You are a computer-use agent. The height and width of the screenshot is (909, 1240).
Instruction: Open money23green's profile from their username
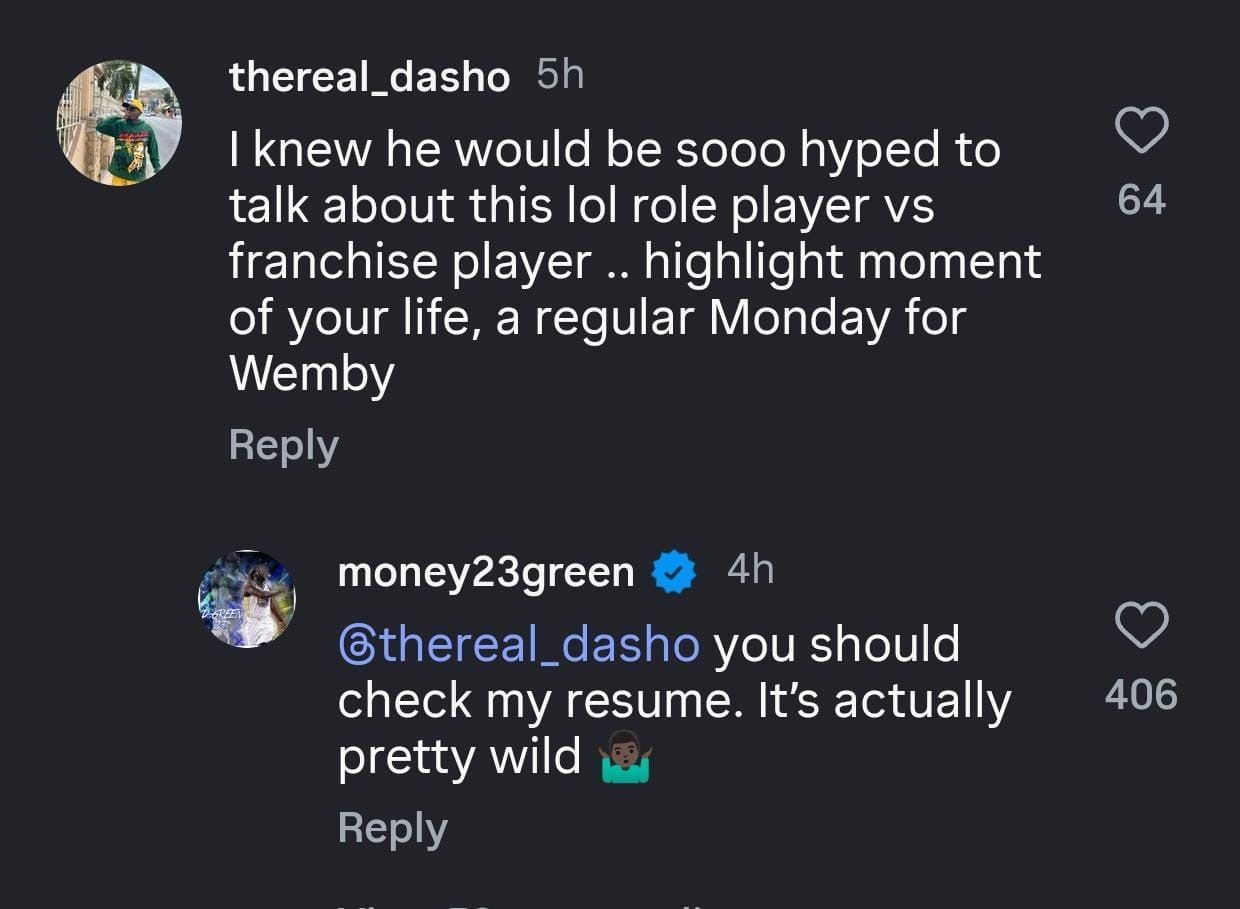click(487, 571)
